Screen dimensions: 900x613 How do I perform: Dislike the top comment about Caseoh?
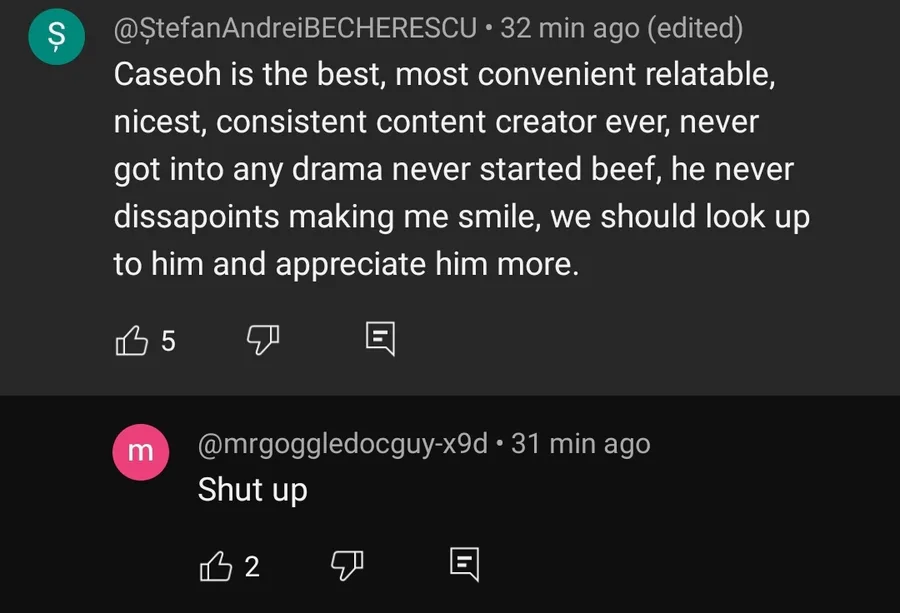coord(261,340)
